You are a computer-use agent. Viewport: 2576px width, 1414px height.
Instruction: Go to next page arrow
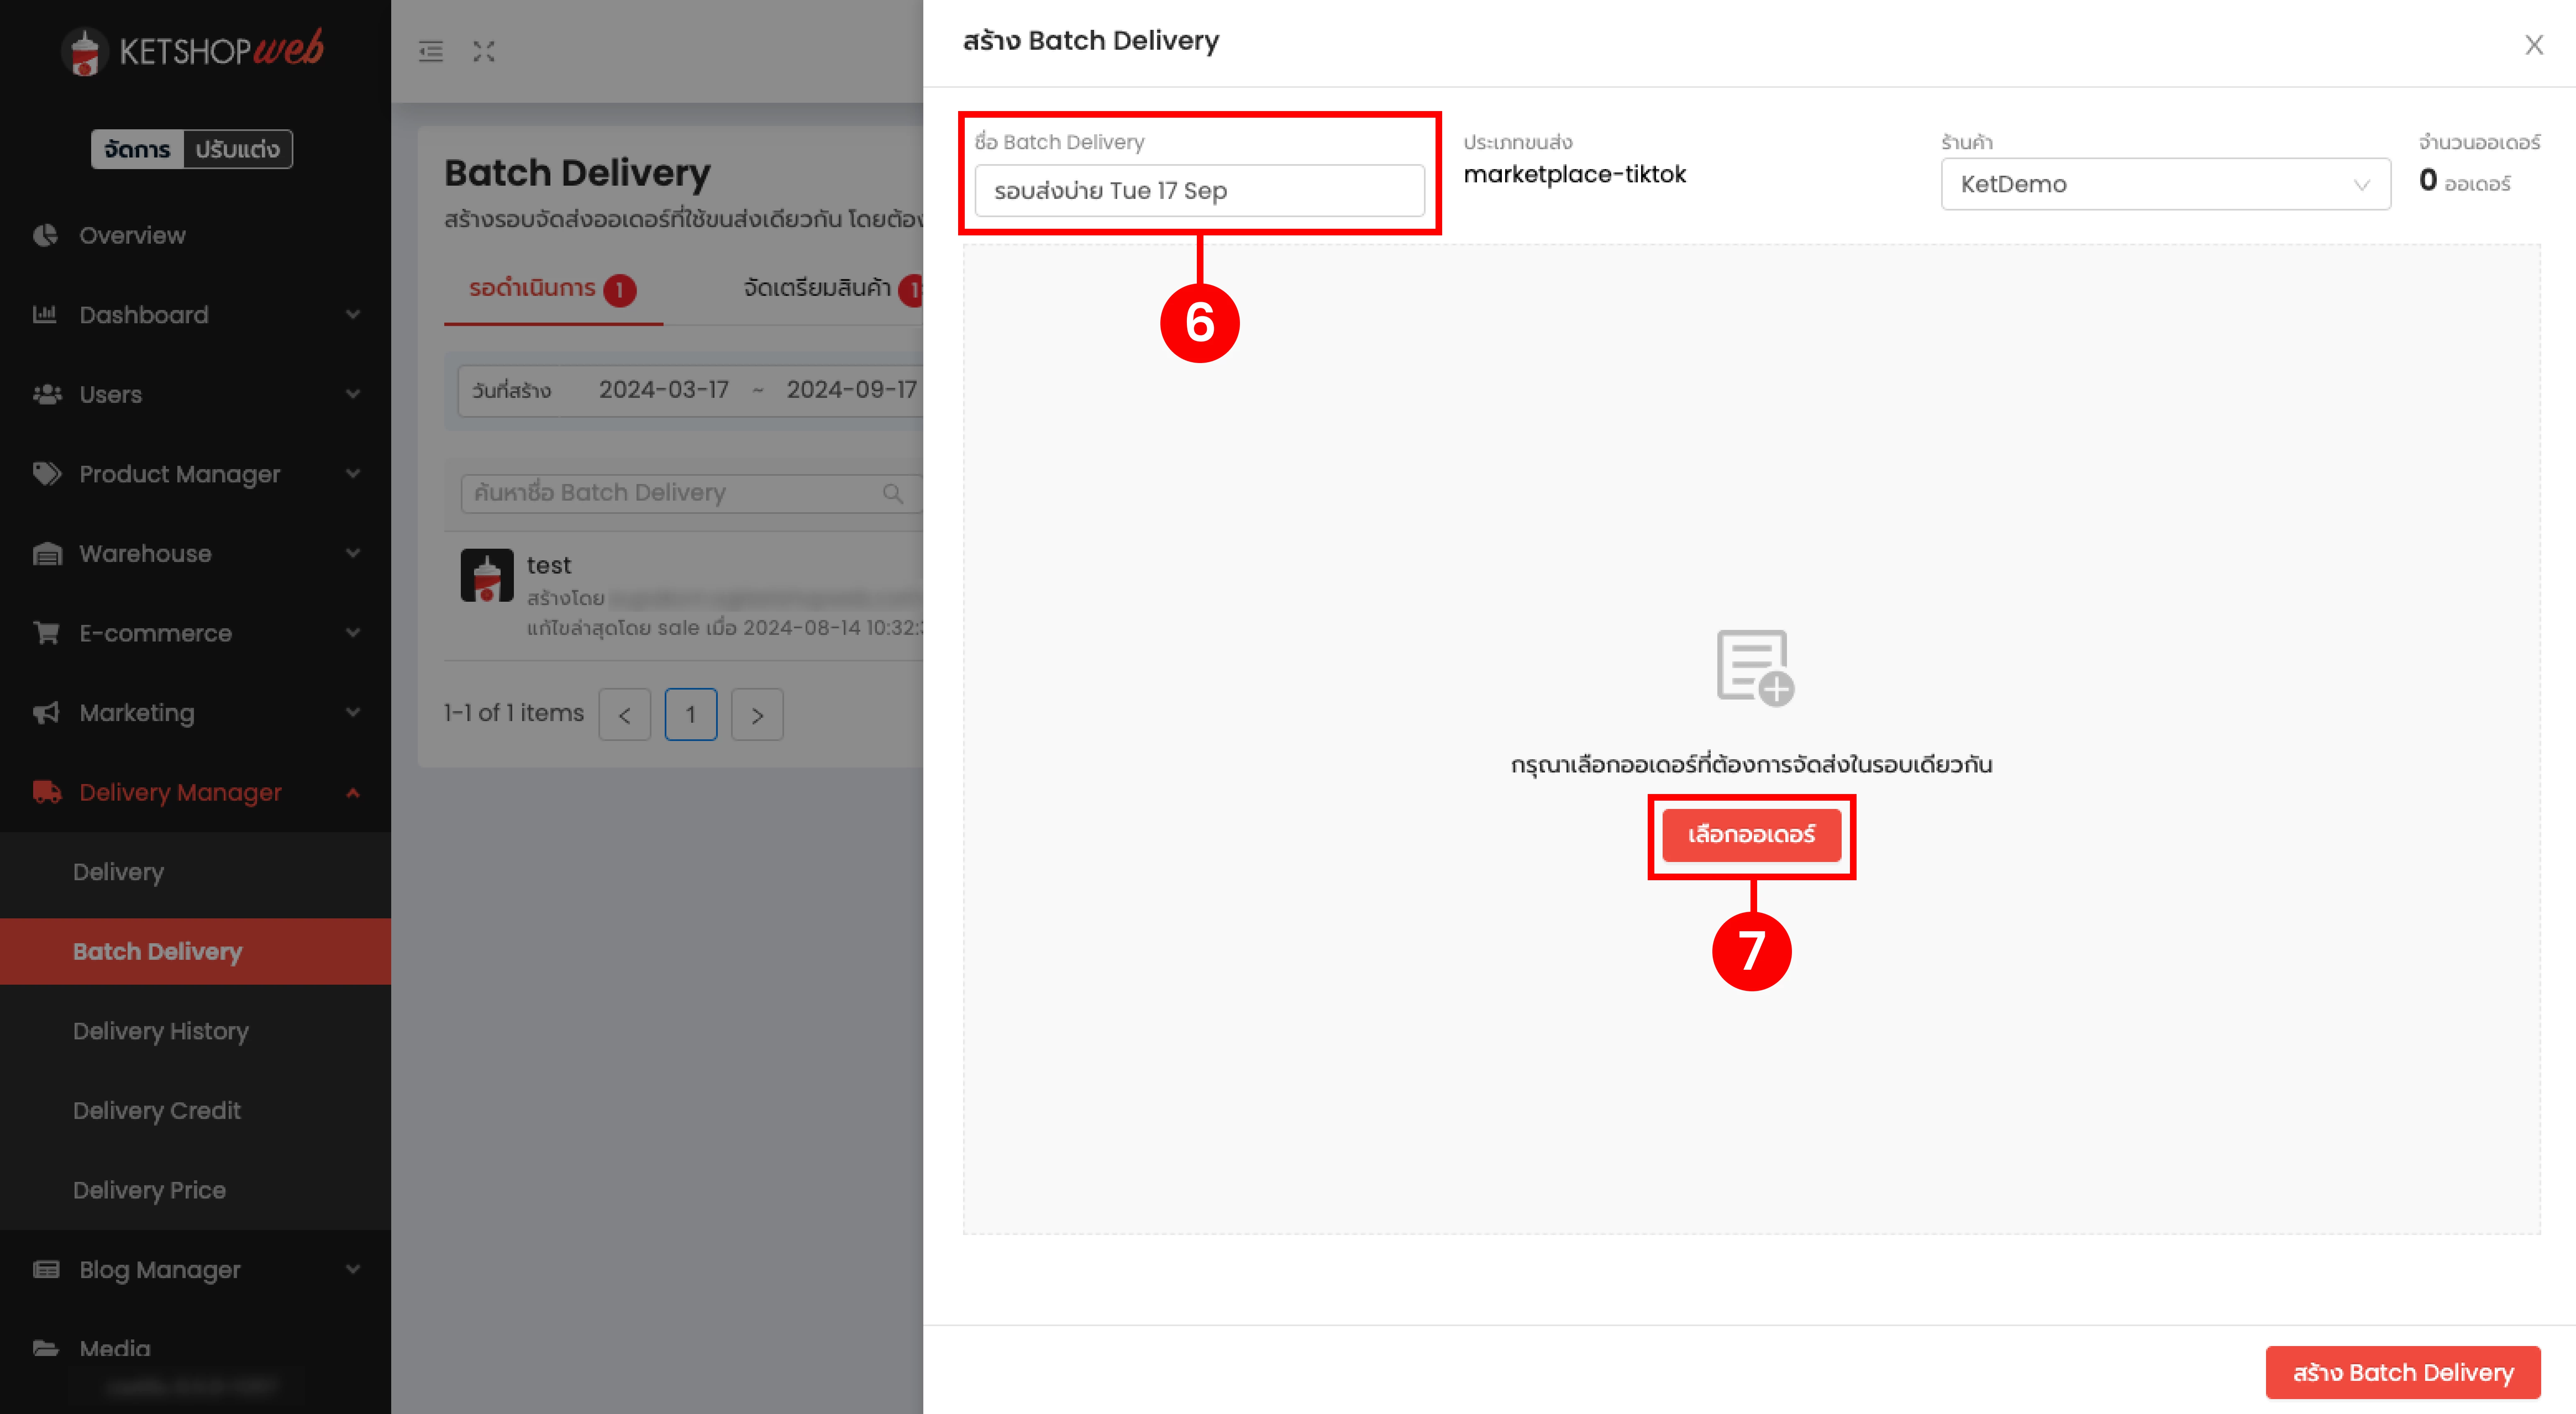coord(757,714)
